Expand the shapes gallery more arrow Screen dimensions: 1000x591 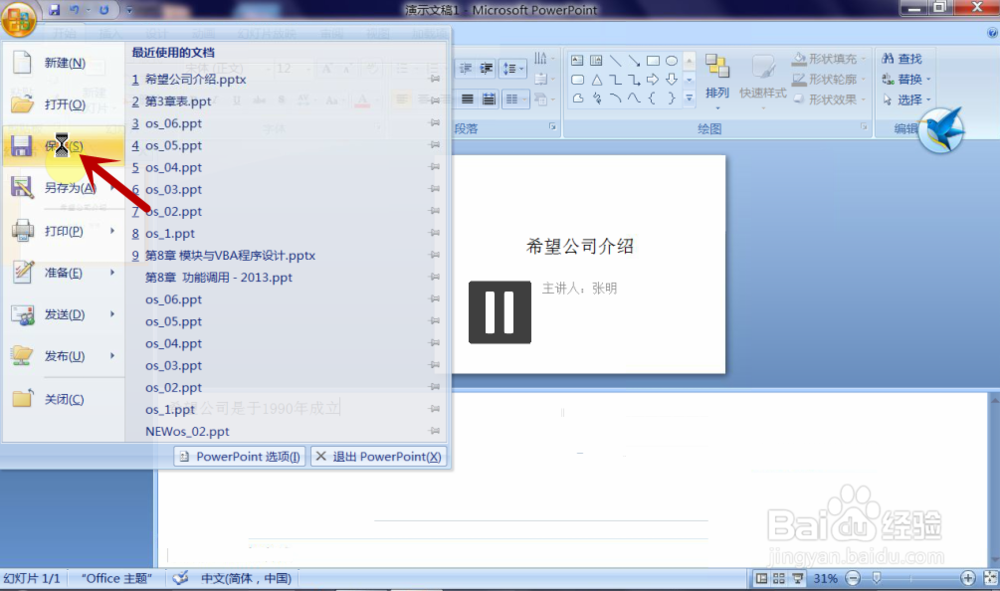[689, 98]
